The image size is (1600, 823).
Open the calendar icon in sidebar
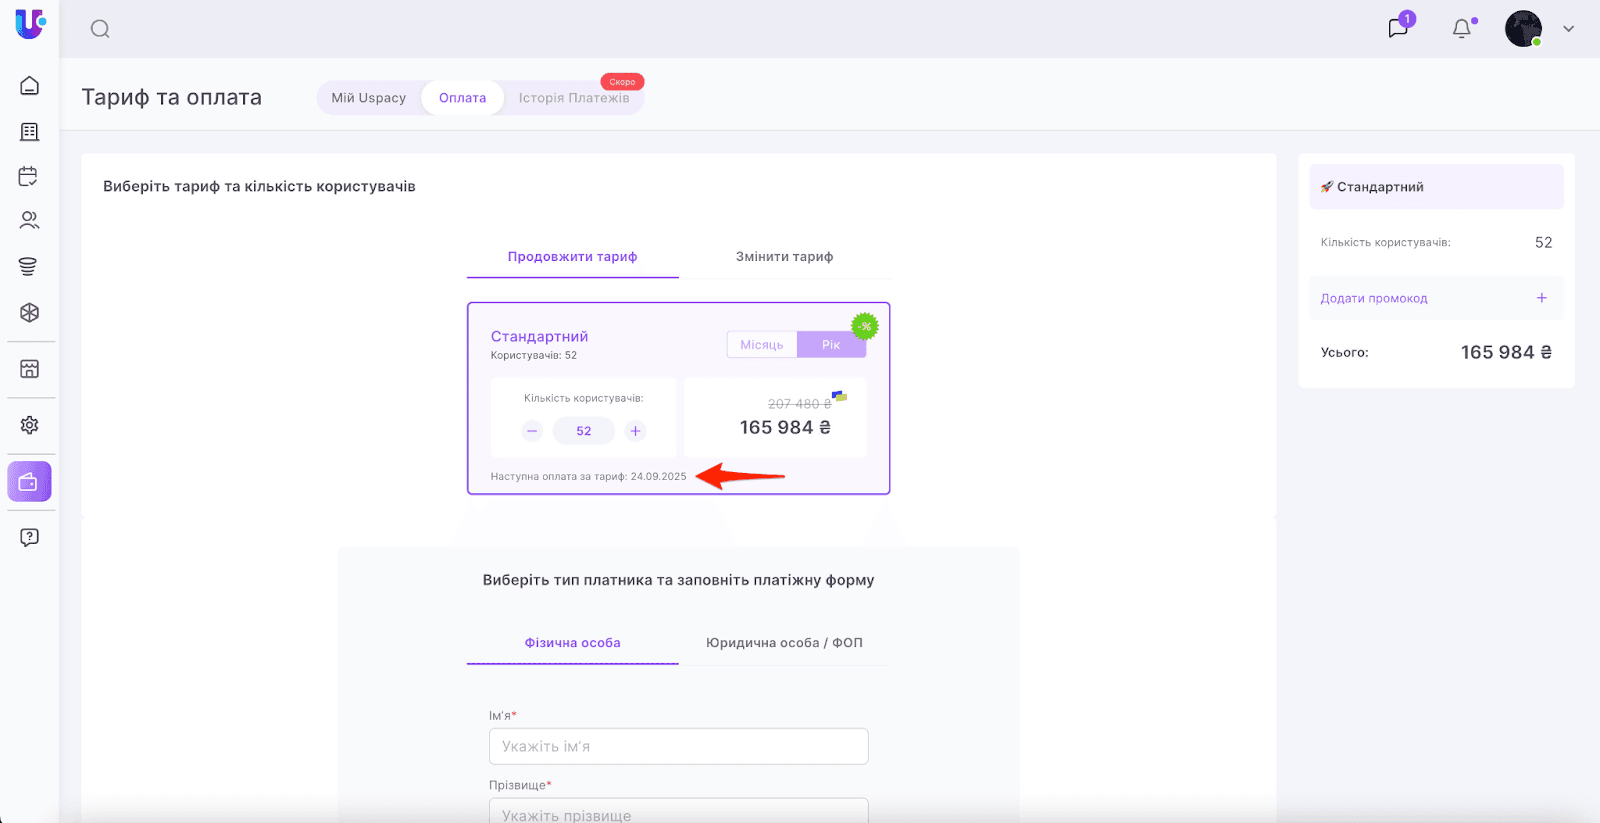[29, 177]
